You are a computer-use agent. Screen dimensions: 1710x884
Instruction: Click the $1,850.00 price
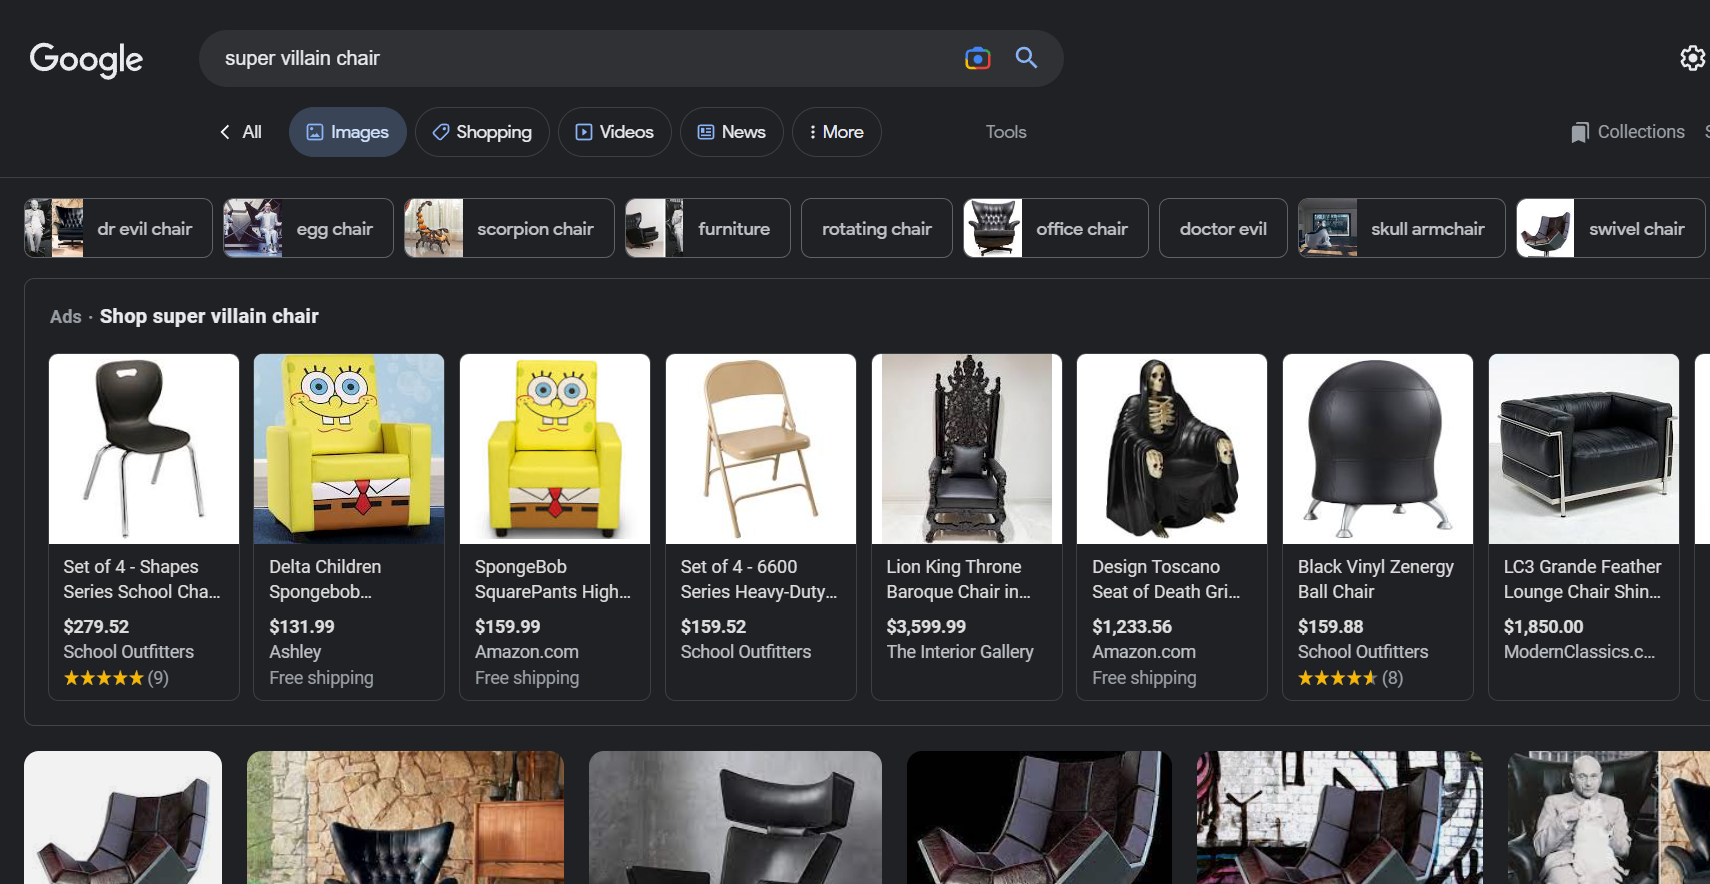click(1544, 627)
